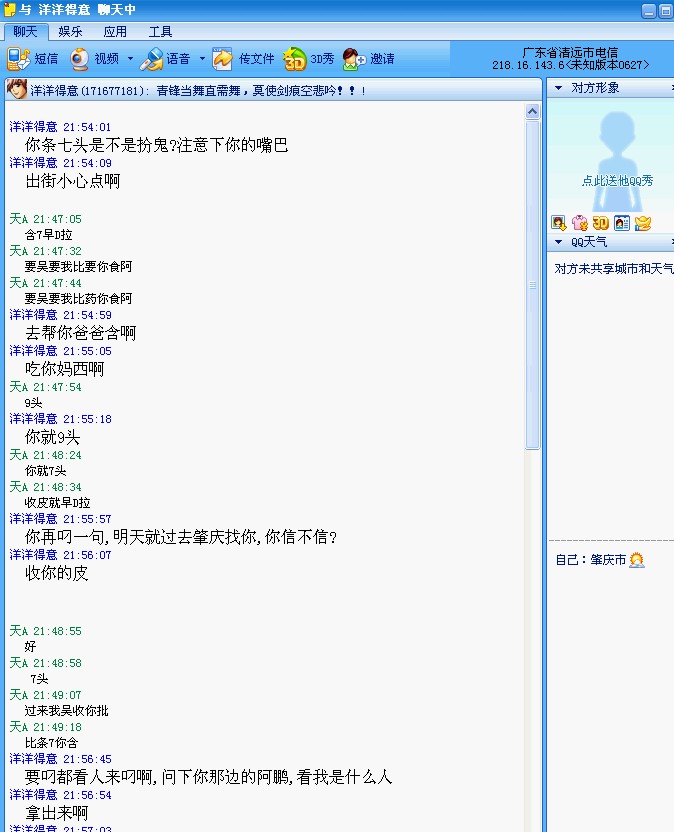Click the 洋洋得意 contact avatar

[17, 89]
